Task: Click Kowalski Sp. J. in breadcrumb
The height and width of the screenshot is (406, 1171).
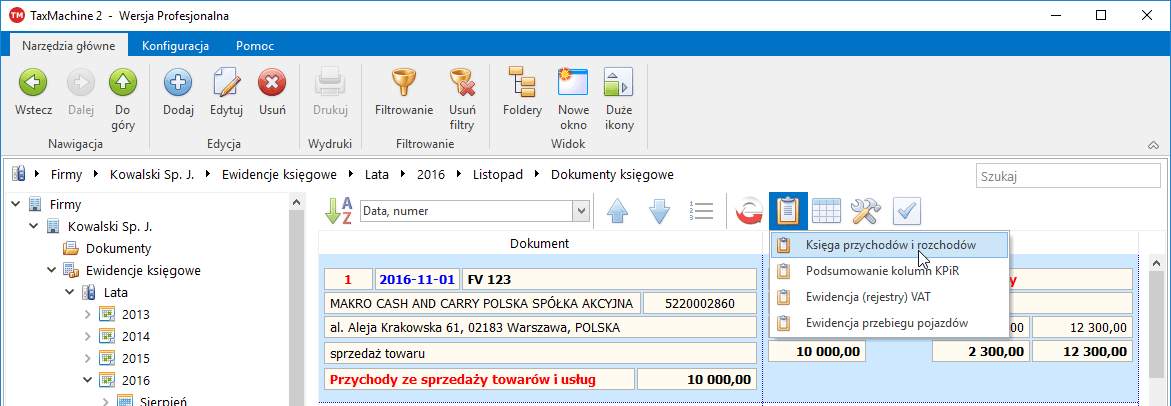Action: coord(152,175)
